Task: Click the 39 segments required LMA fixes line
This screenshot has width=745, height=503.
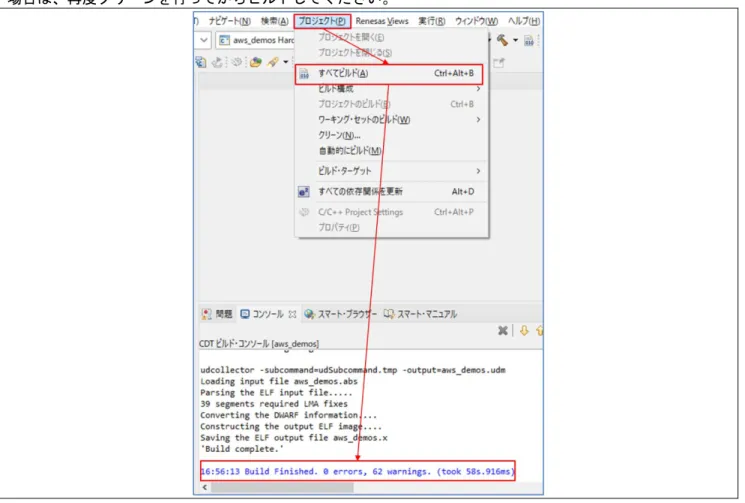Action: 274,404
